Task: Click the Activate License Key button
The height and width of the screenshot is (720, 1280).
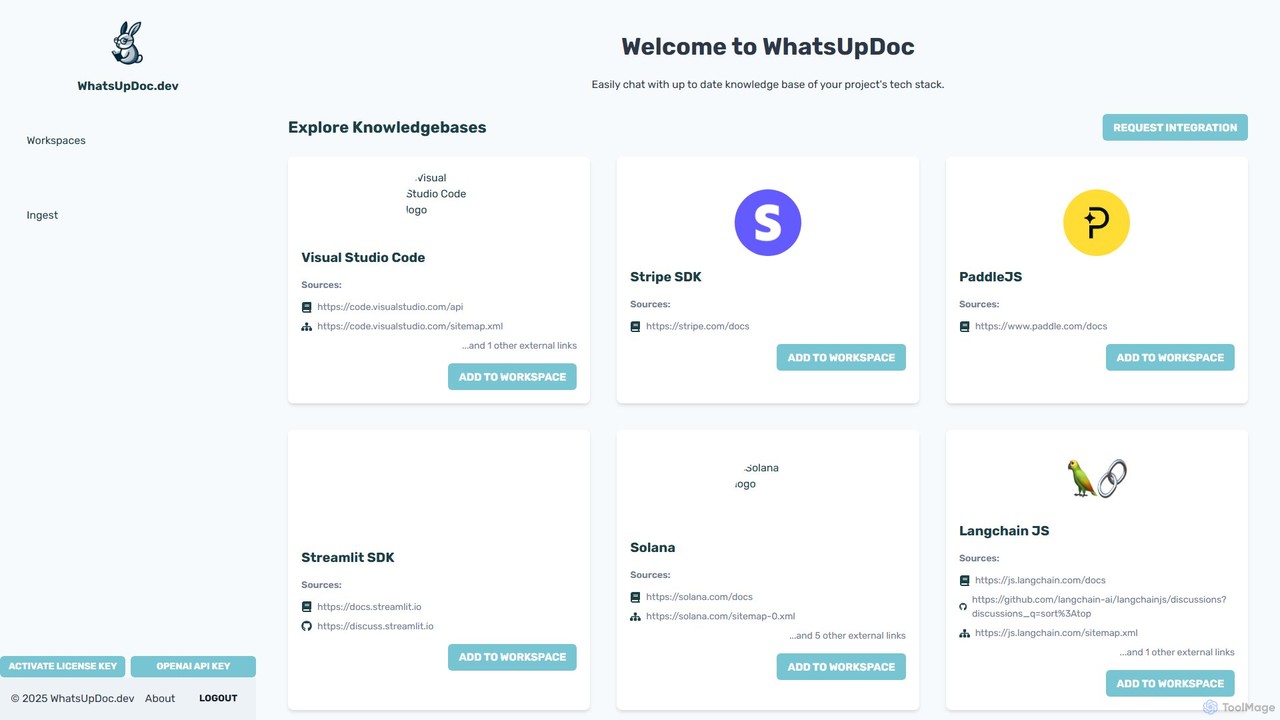Action: point(63,666)
